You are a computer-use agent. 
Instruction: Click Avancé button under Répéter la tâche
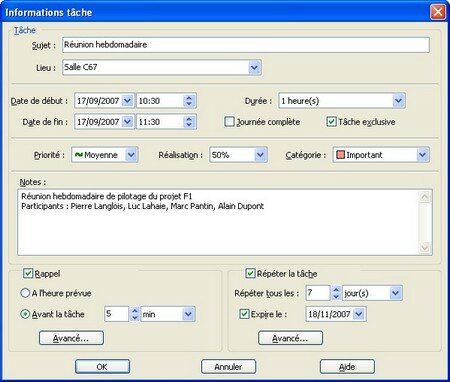coord(290,338)
